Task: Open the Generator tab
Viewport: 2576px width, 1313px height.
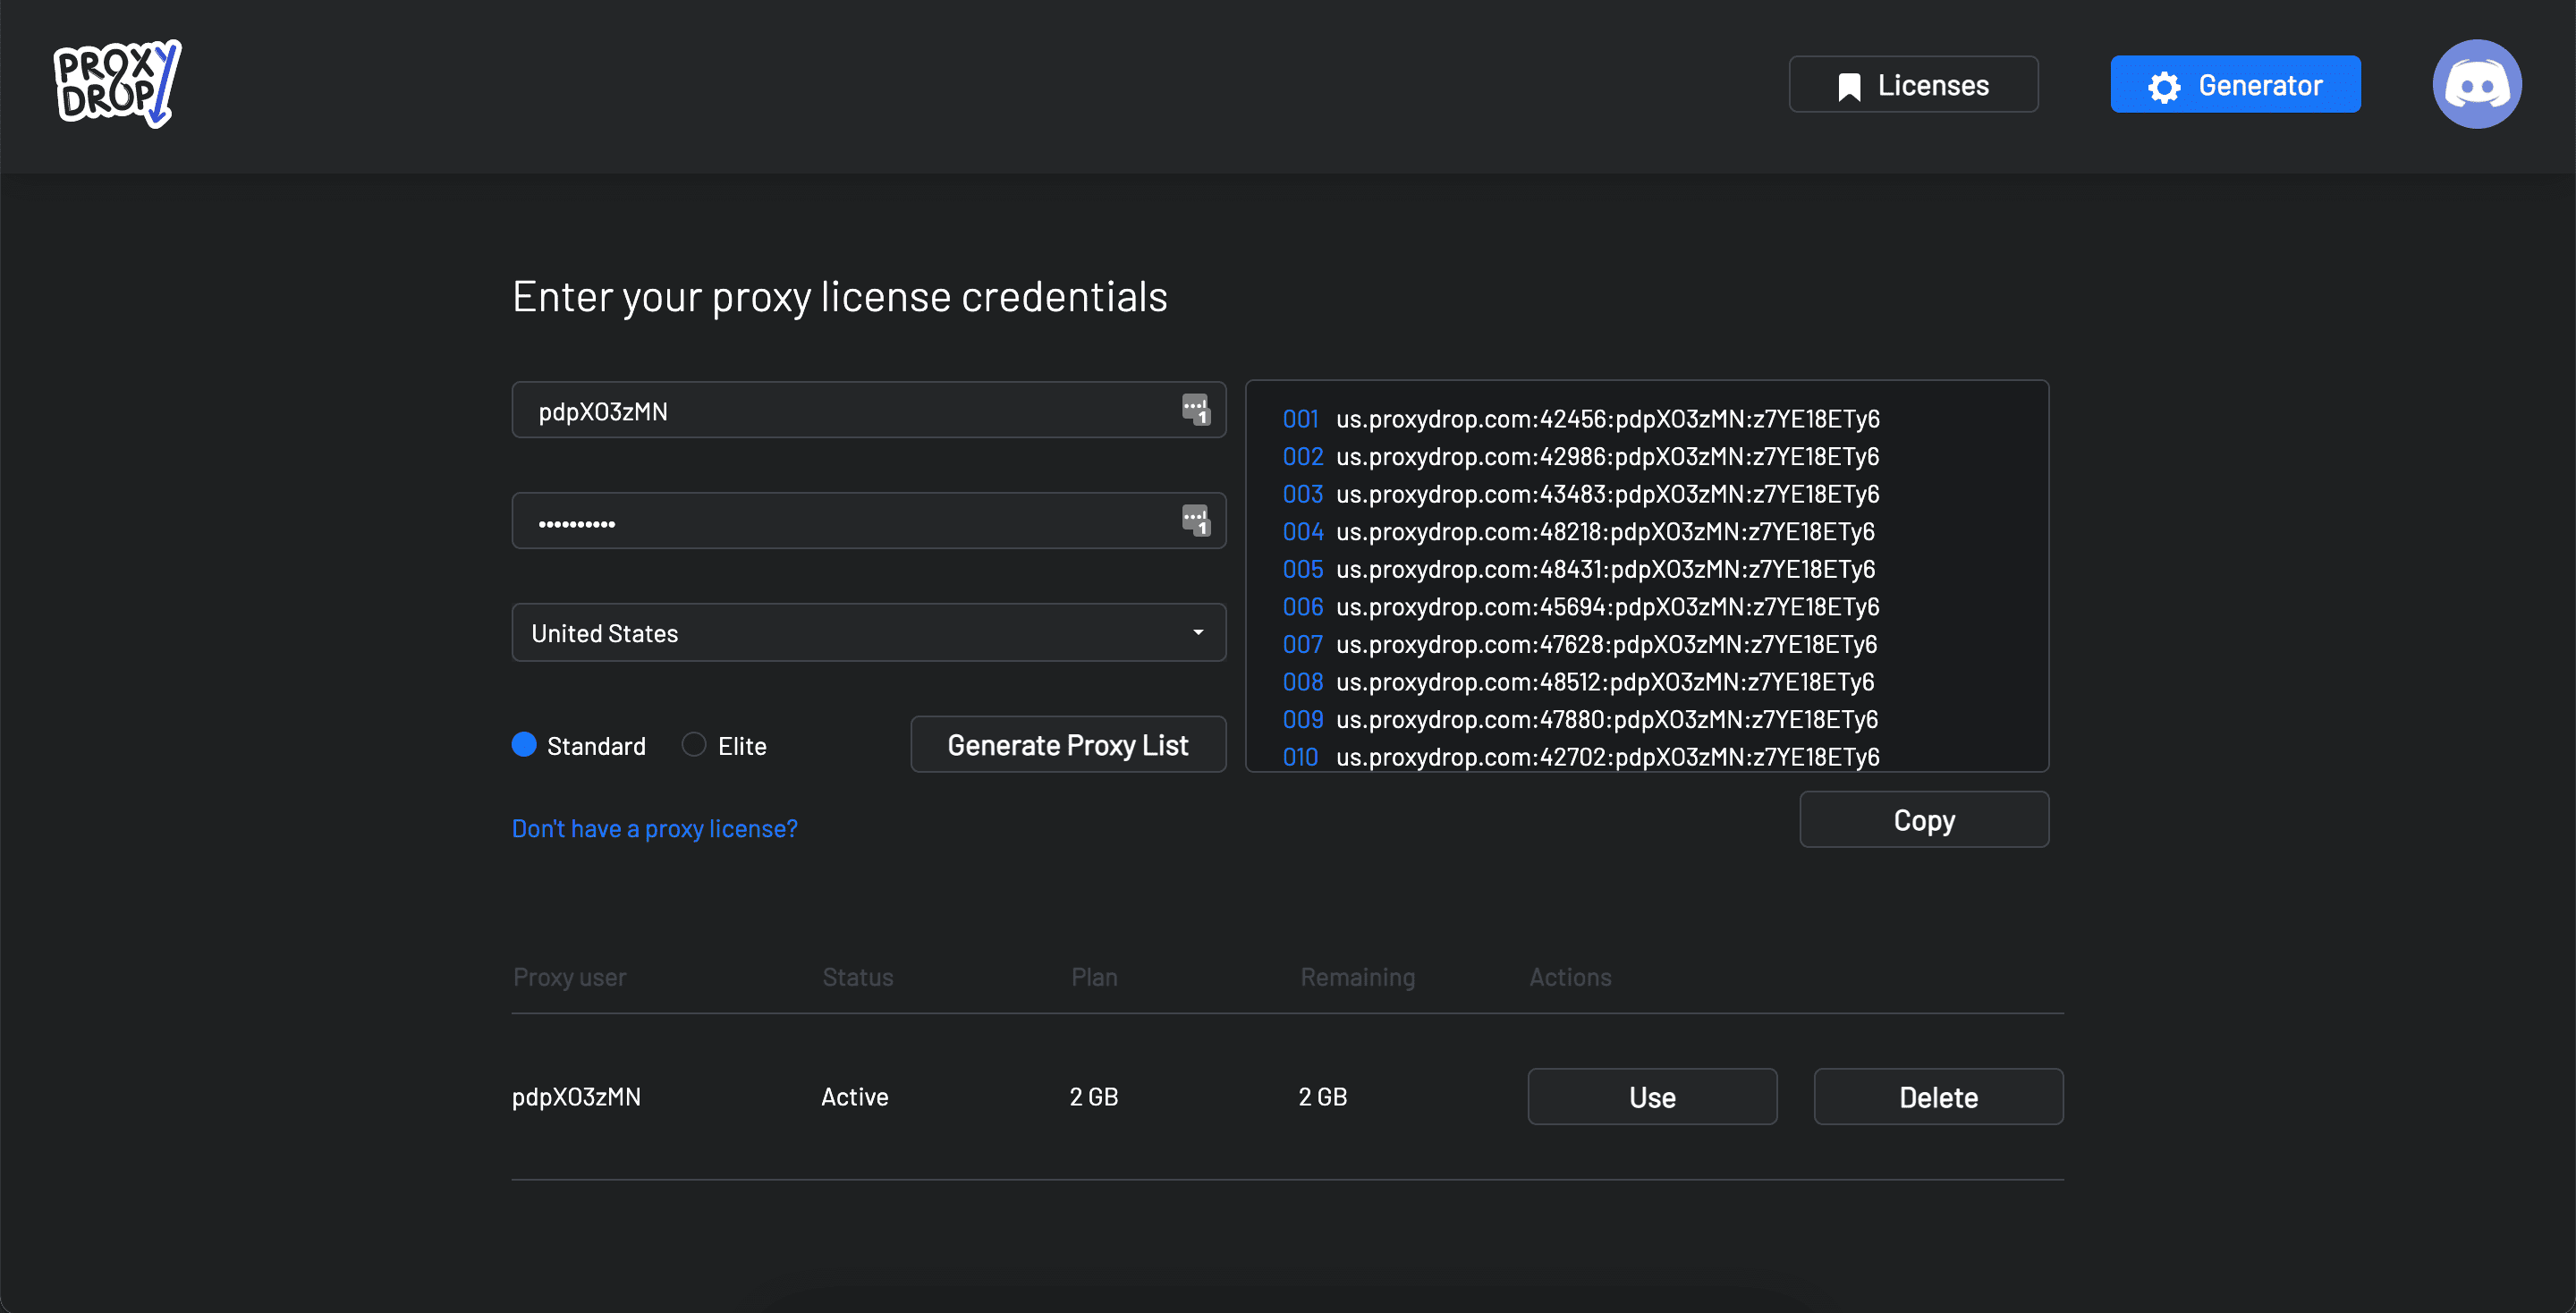Action: pos(2235,85)
